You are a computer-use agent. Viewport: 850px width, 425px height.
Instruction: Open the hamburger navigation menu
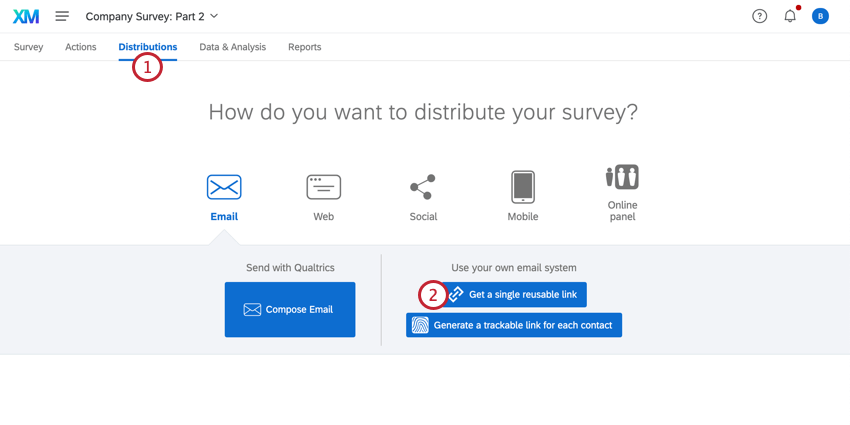(x=62, y=16)
